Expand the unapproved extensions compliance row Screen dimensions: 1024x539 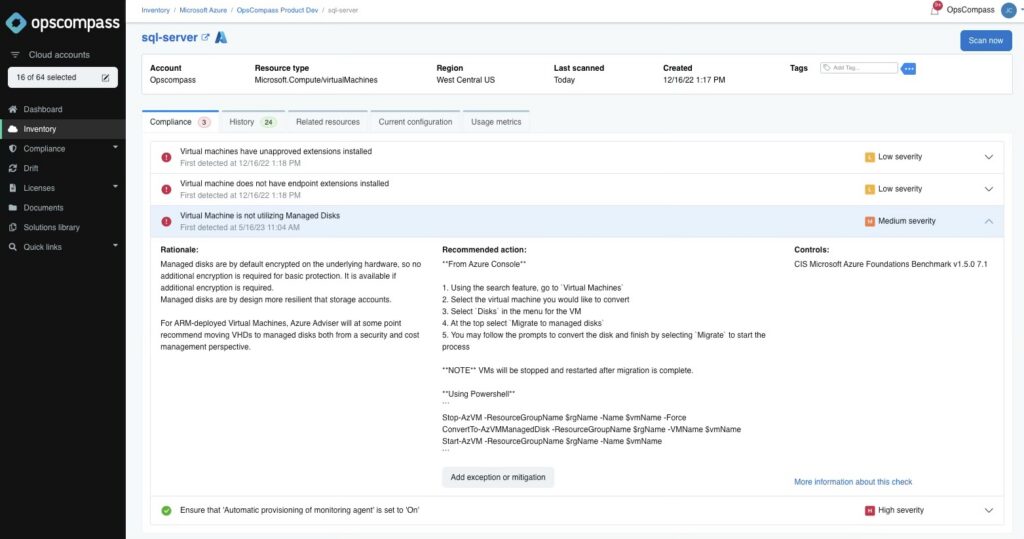(989, 157)
